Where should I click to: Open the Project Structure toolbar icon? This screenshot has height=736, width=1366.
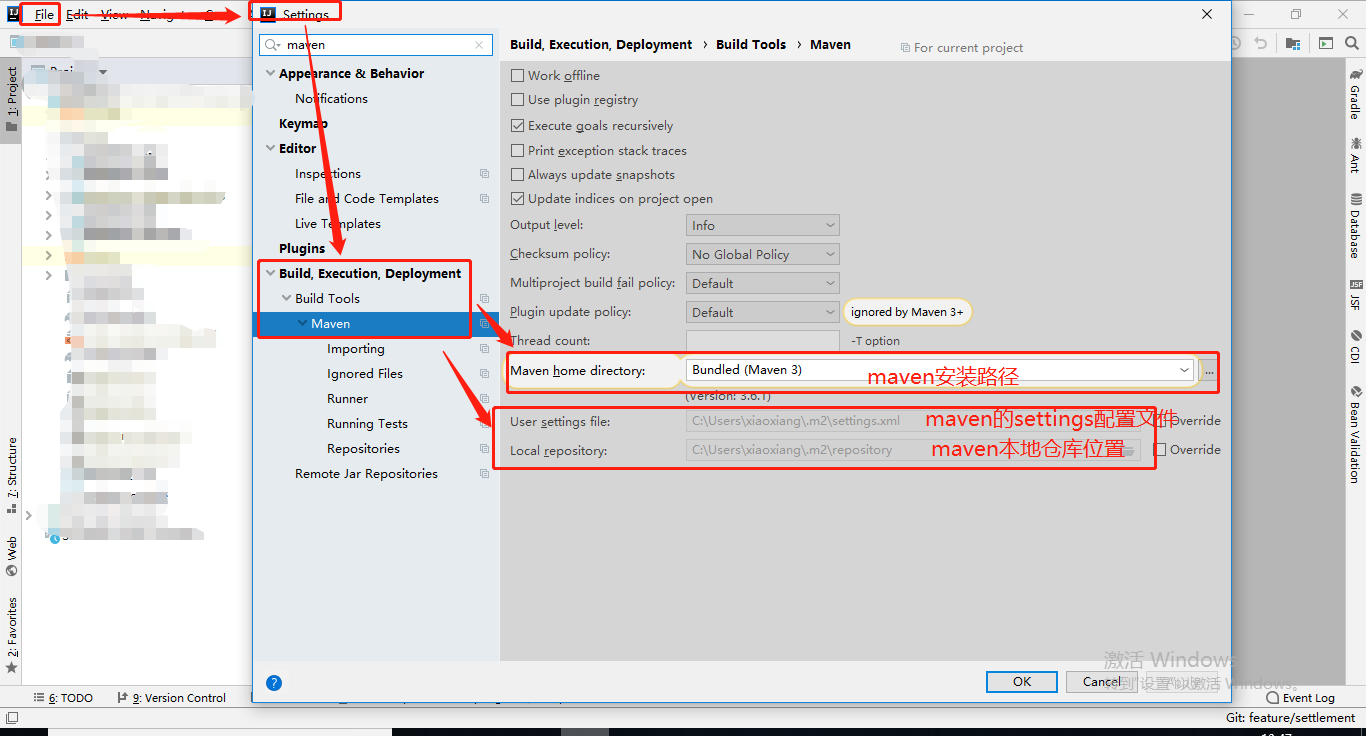pyautogui.click(x=1293, y=43)
